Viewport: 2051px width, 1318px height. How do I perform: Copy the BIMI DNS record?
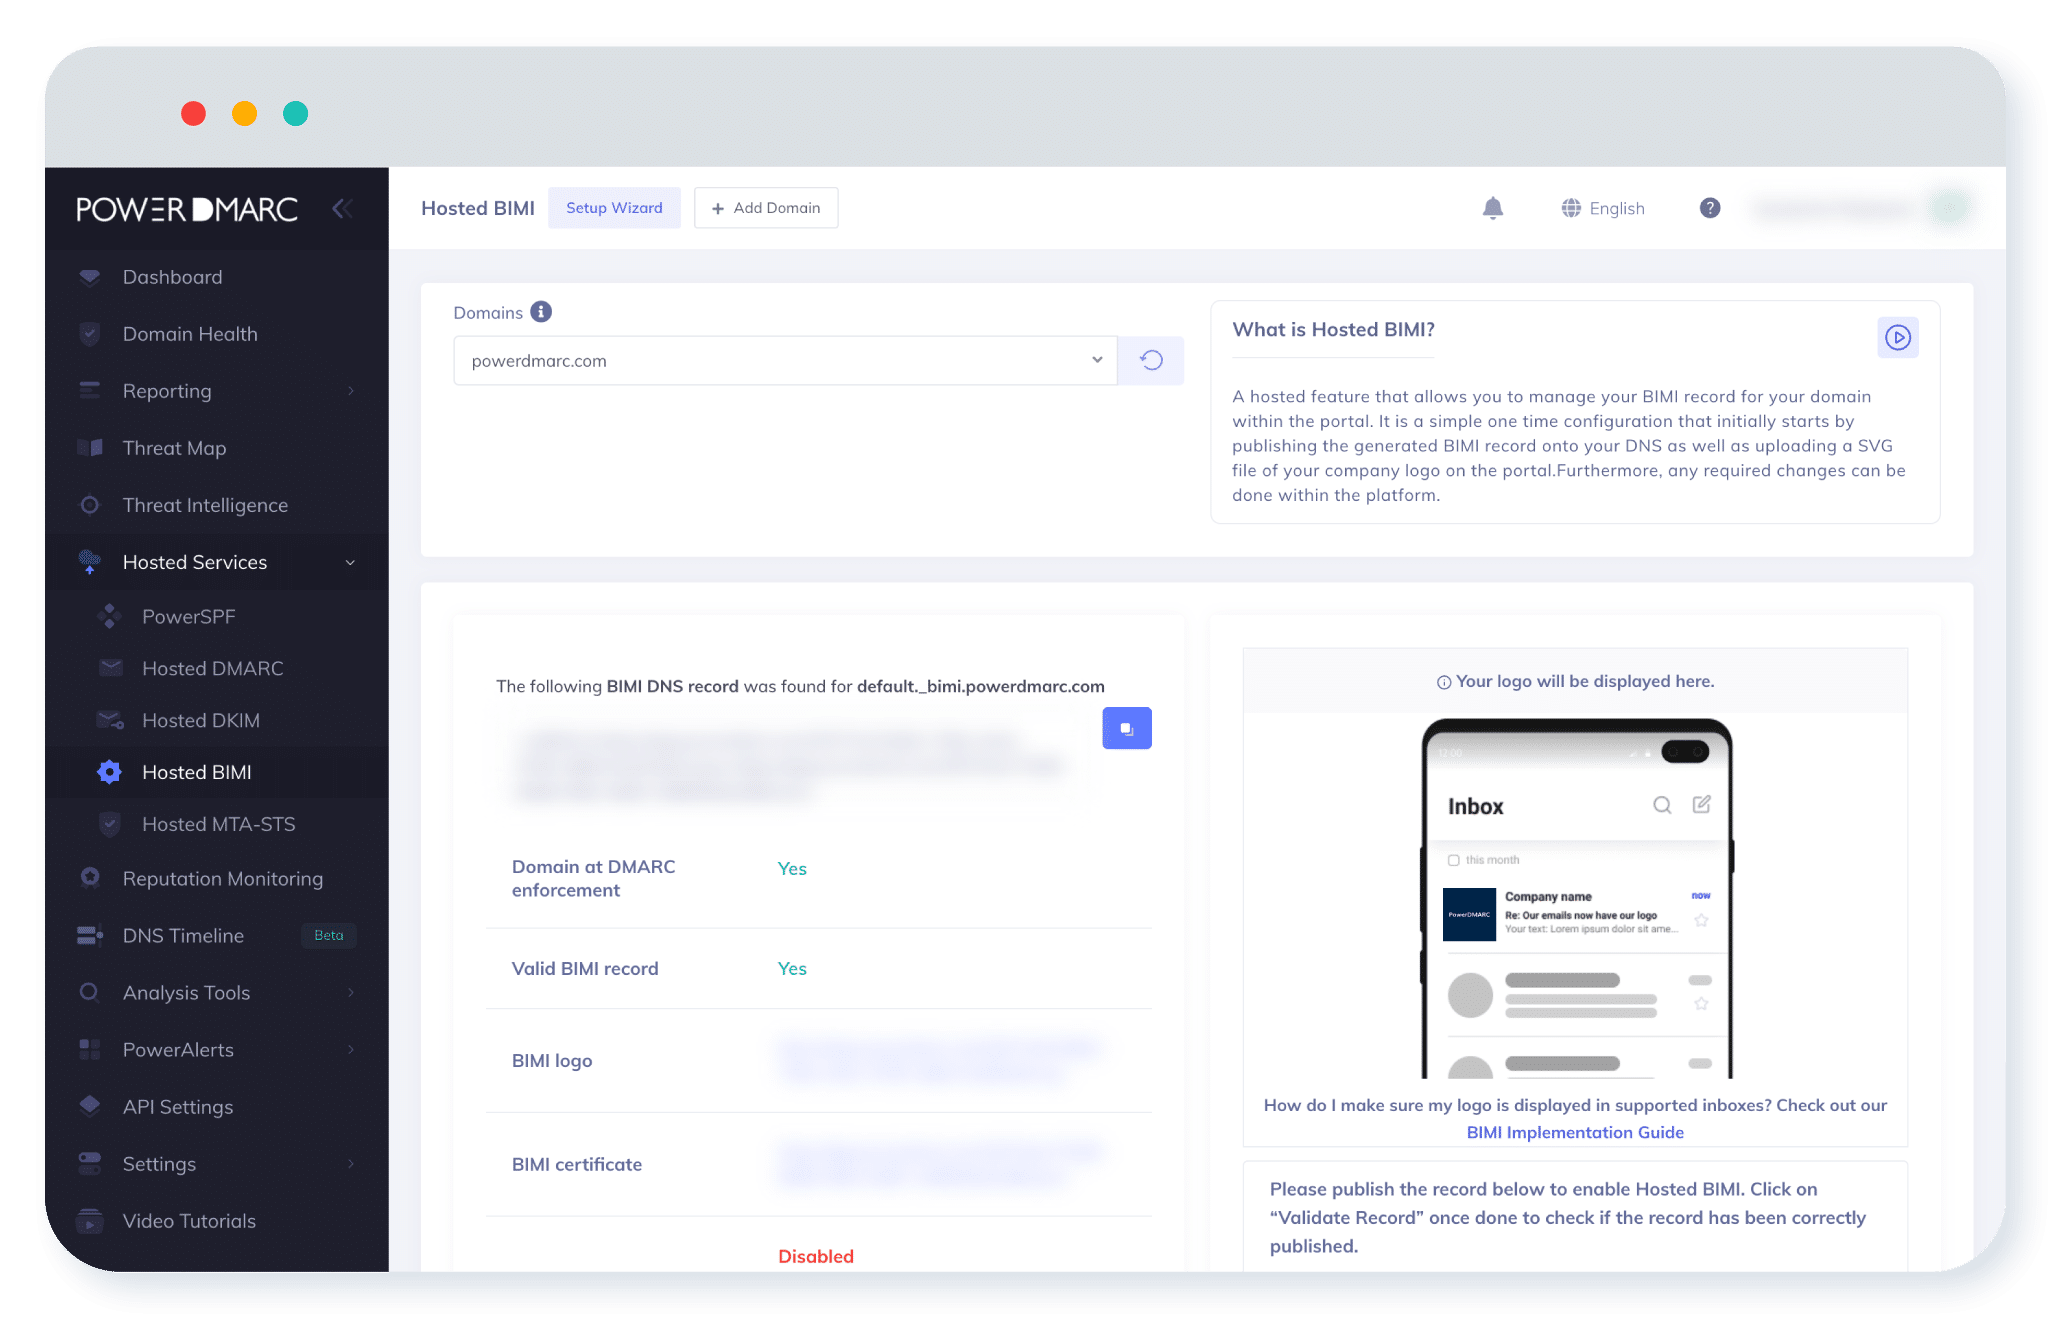1126,728
